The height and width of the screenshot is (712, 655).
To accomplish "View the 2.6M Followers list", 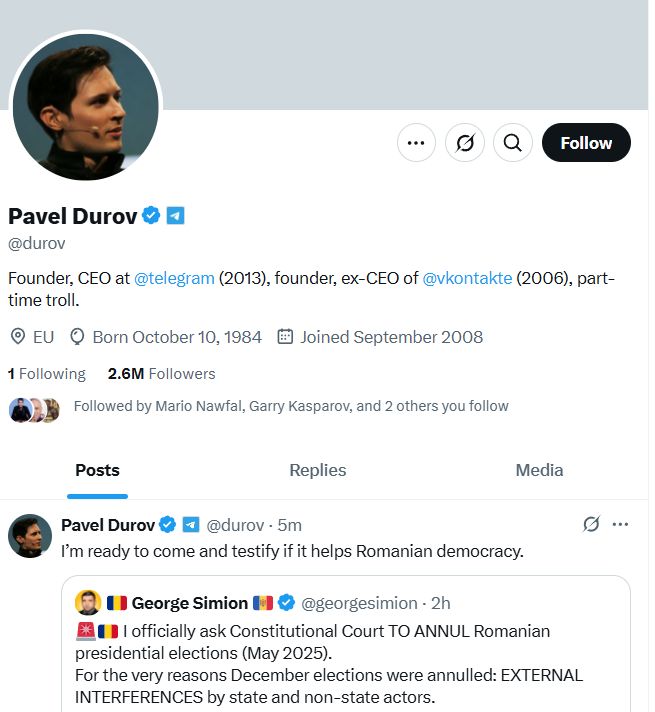I will 161,374.
